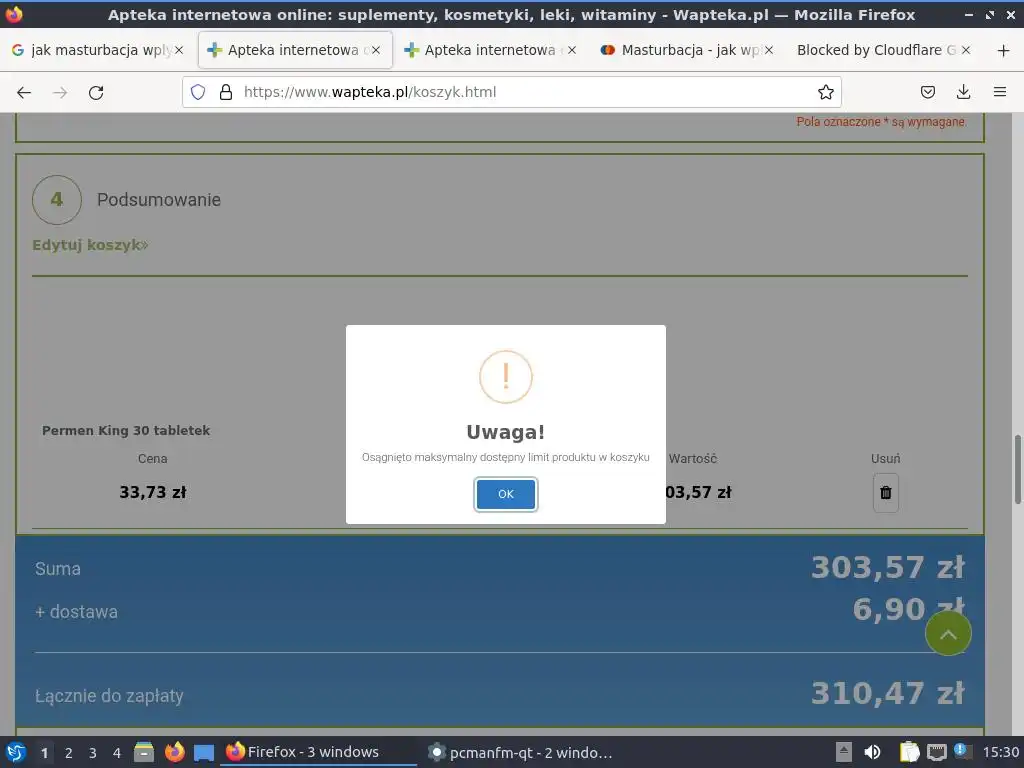Open the removable media eject tray icon
This screenshot has height=768, width=1024.
(x=844, y=752)
